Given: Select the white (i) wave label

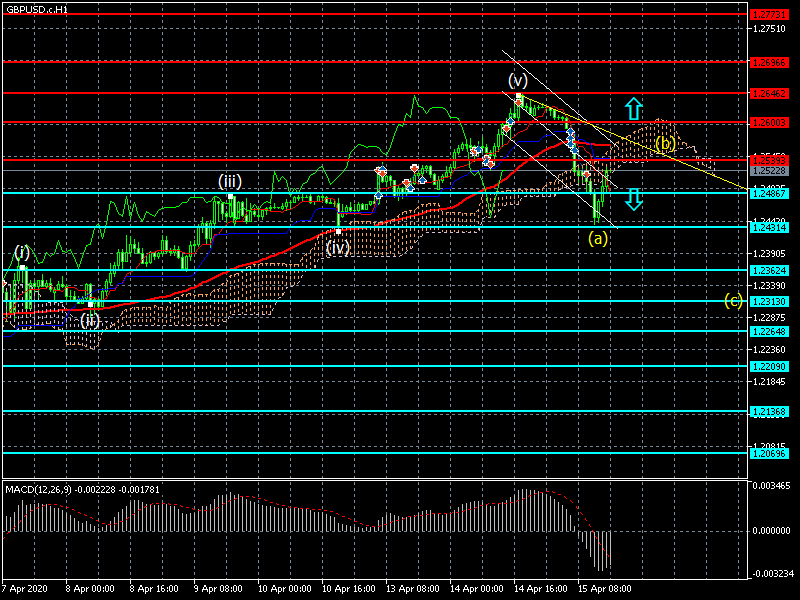Looking at the screenshot, I should pos(21,251).
